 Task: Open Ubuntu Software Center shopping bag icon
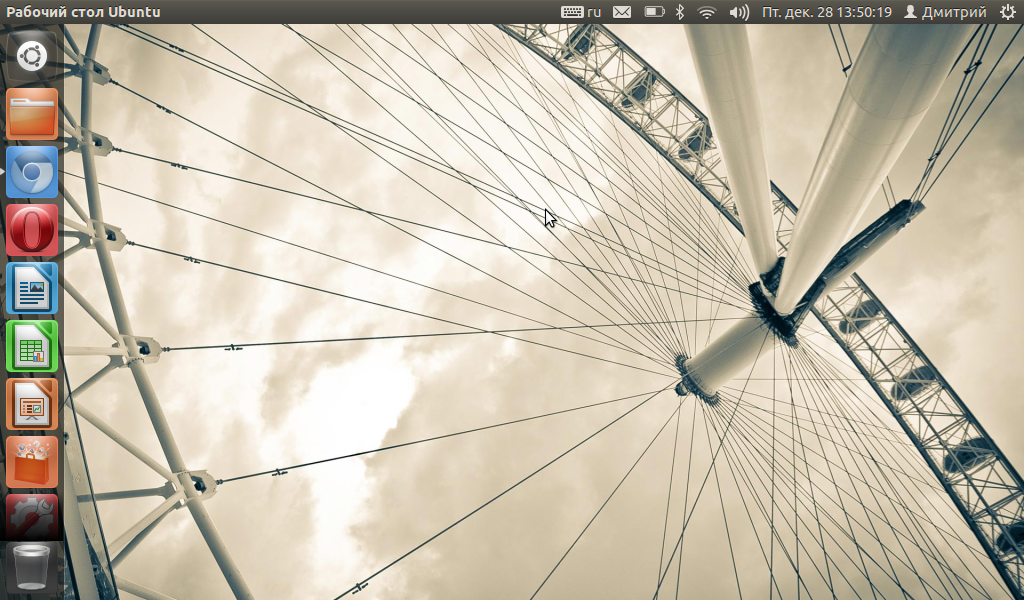[x=32, y=462]
